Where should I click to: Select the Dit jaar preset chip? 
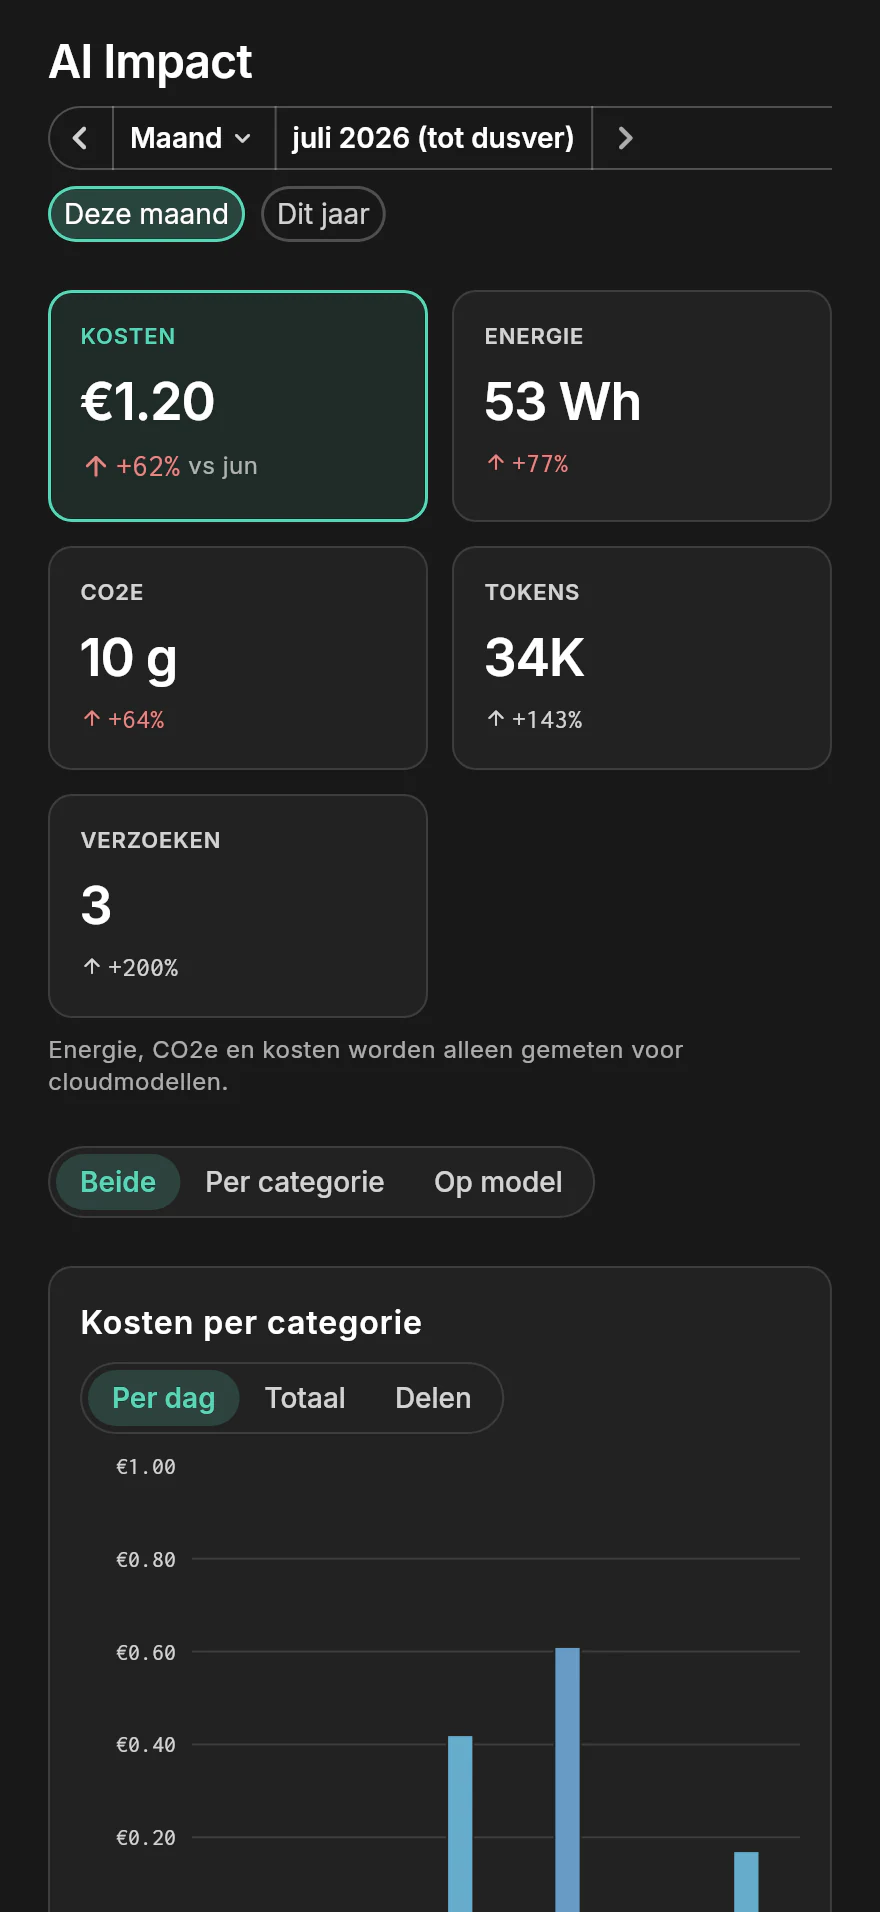(x=323, y=214)
